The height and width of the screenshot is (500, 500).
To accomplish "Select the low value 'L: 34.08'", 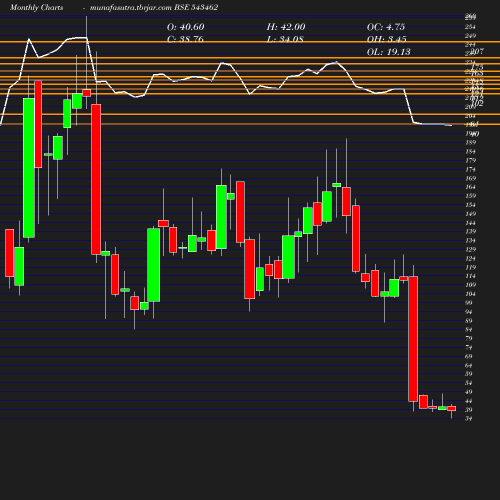I will (285, 39).
